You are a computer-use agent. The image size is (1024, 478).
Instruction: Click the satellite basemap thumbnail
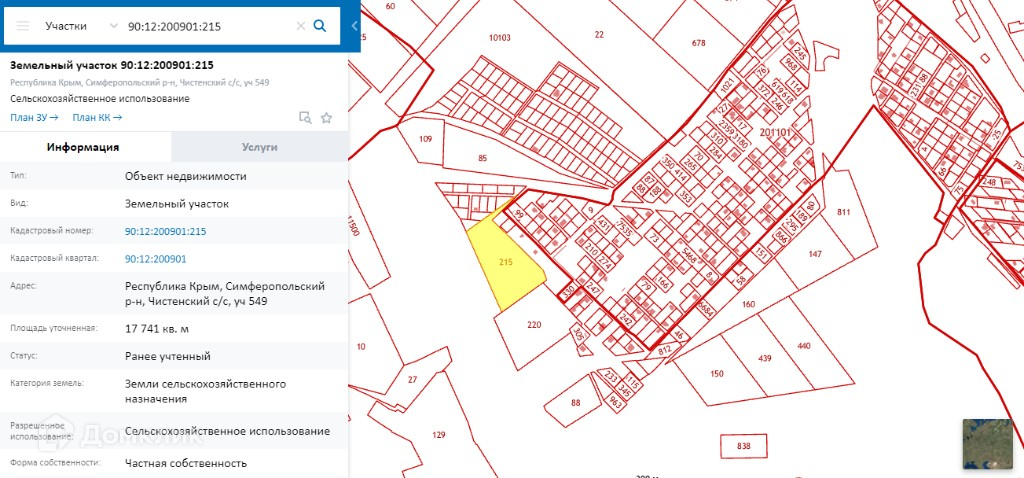pyautogui.click(x=987, y=444)
